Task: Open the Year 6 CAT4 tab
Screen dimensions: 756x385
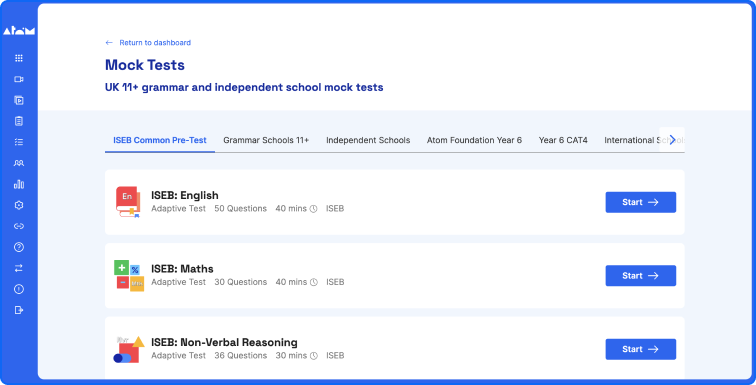Action: point(563,140)
